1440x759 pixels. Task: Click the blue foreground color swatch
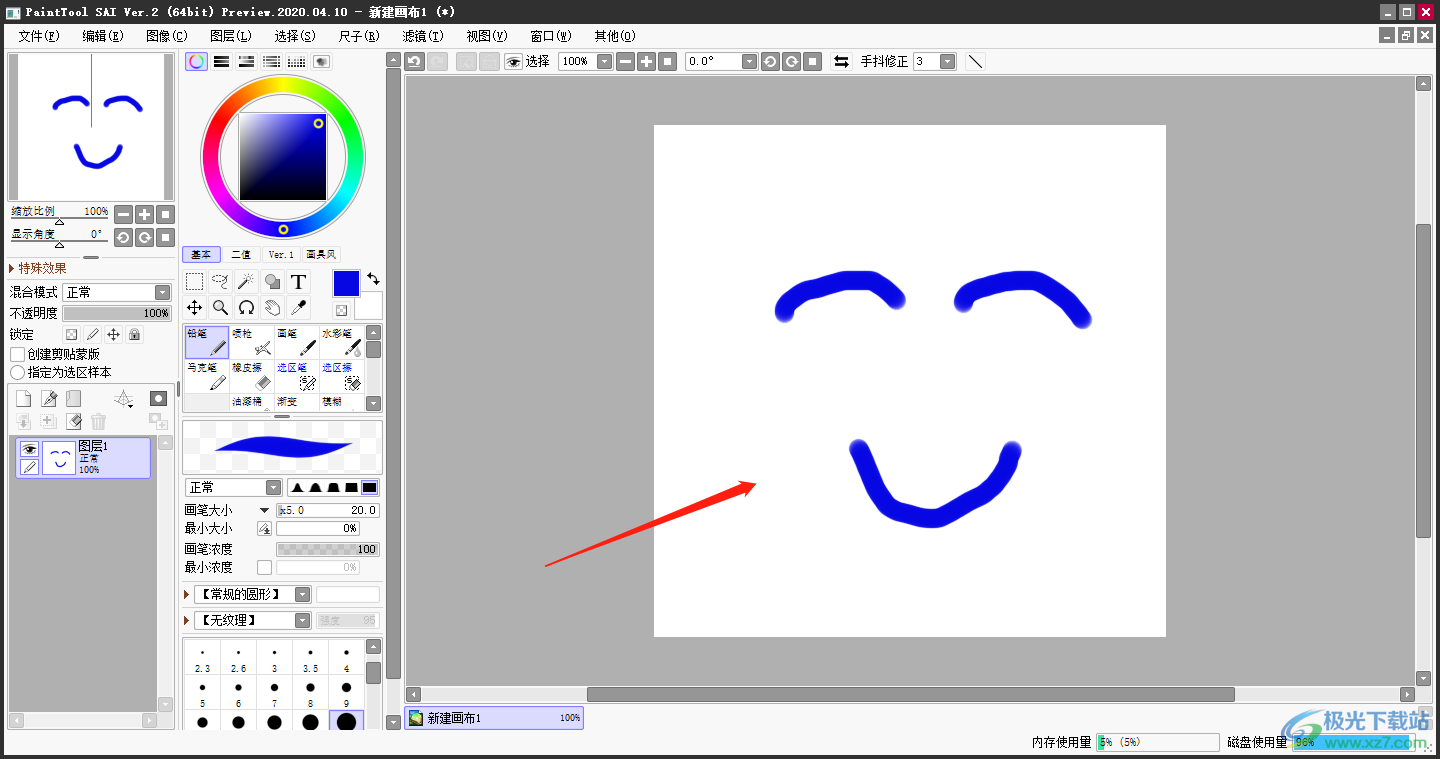[346, 283]
